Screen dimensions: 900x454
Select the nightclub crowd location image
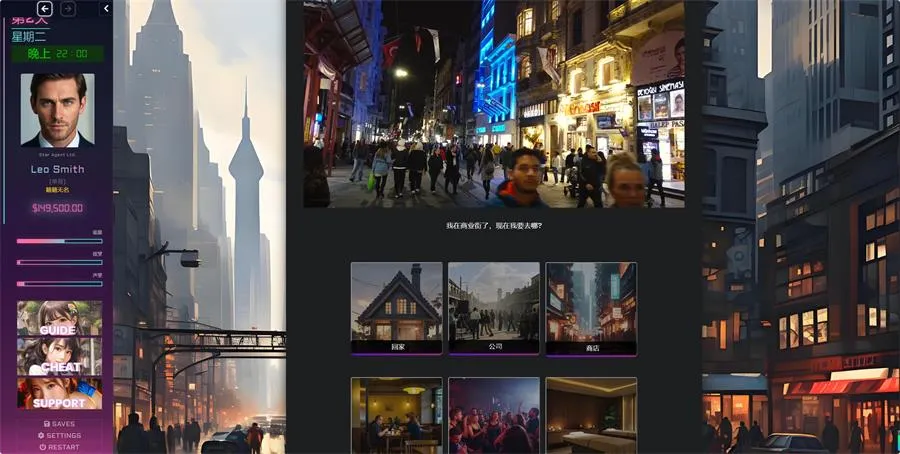click(x=494, y=415)
